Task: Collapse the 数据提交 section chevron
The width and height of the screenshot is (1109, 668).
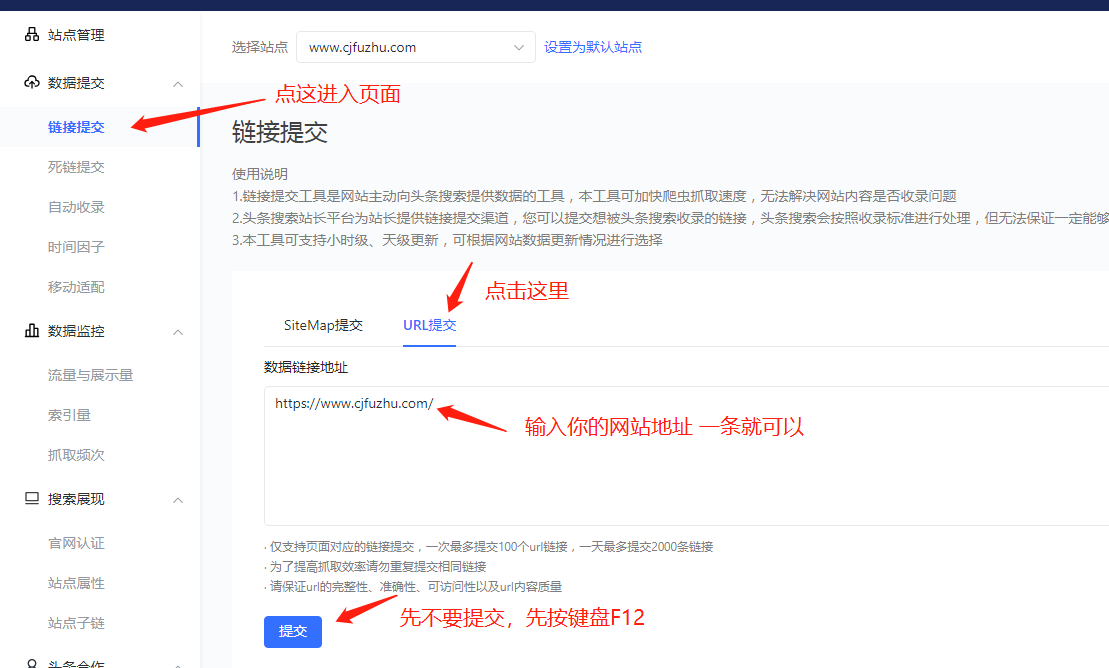Action: point(177,83)
